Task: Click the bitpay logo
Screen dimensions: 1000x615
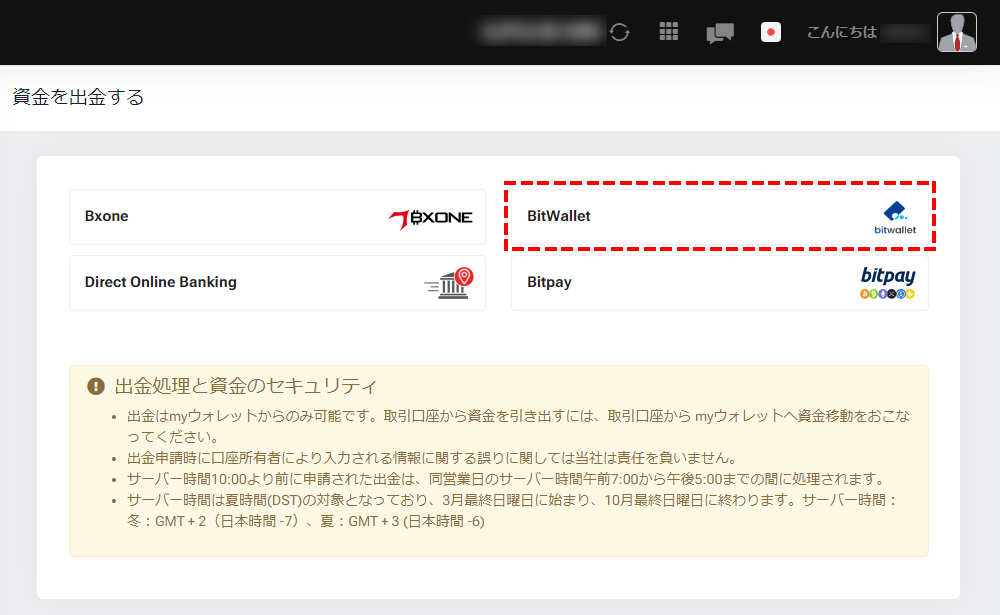Action: [888, 283]
